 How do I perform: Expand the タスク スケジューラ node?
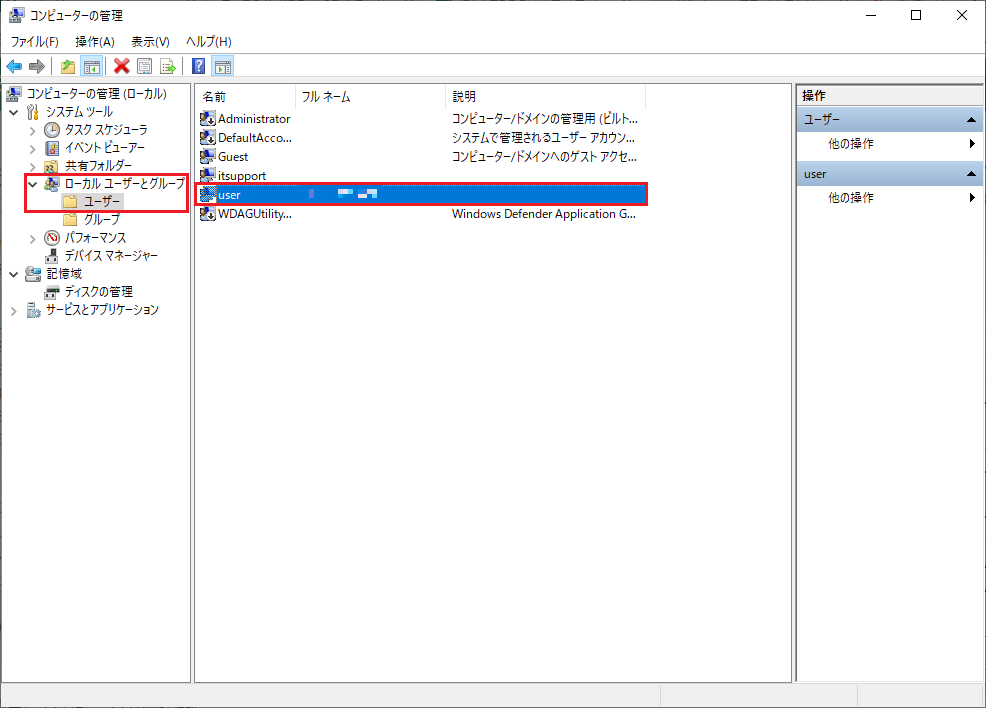33,130
